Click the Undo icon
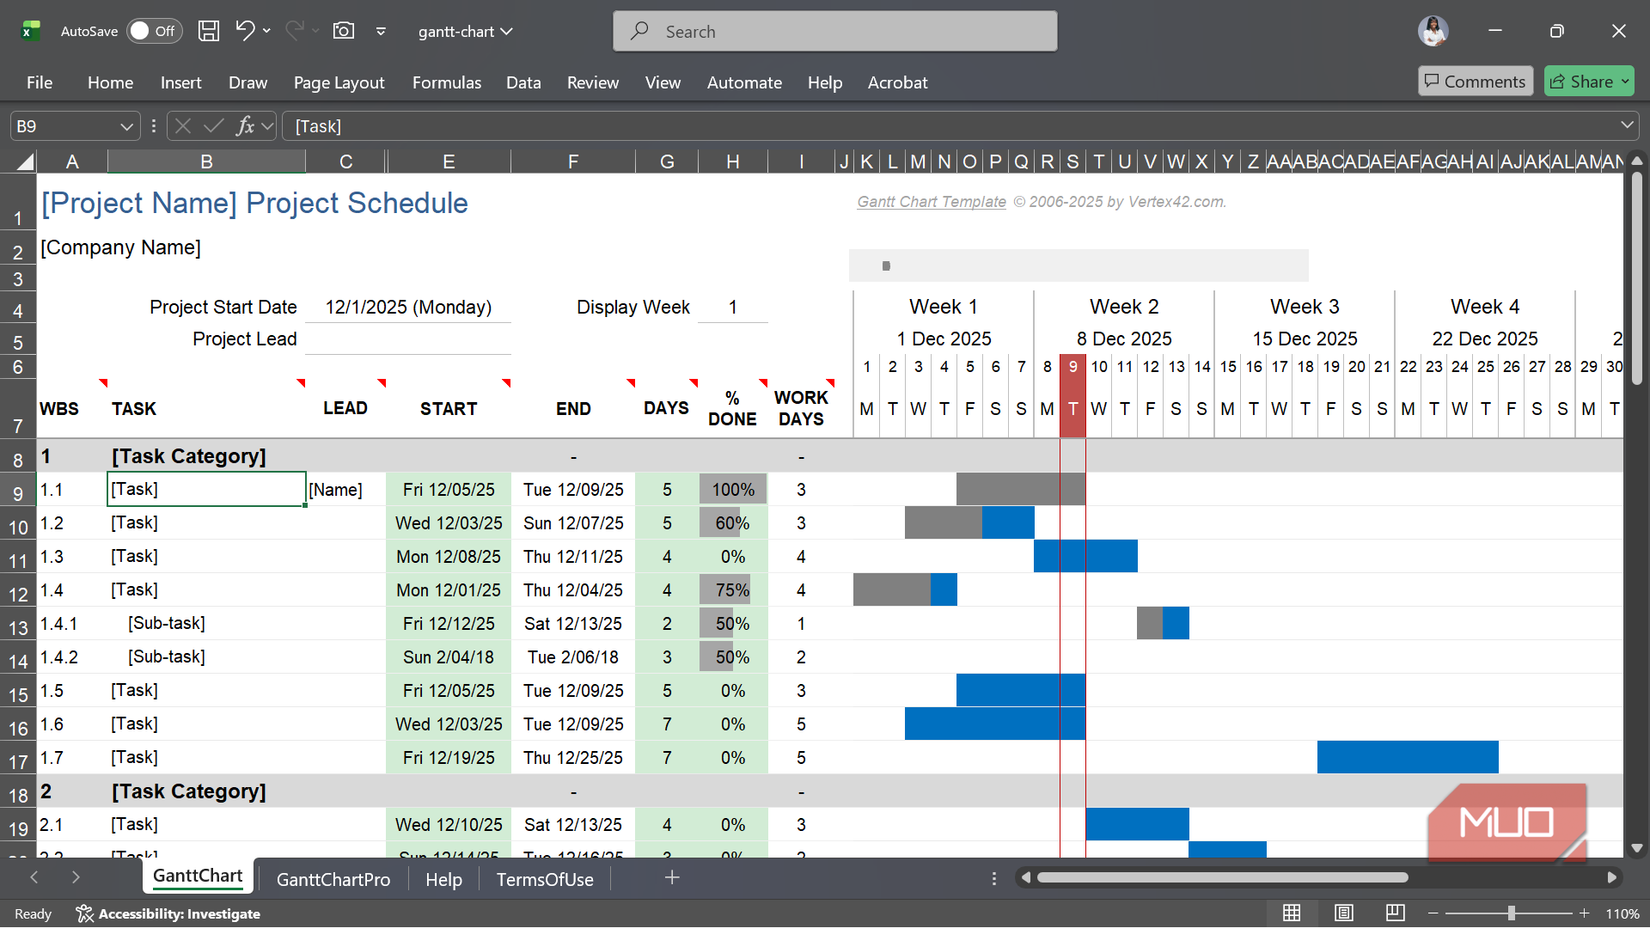The width and height of the screenshot is (1650, 928). 245,31
